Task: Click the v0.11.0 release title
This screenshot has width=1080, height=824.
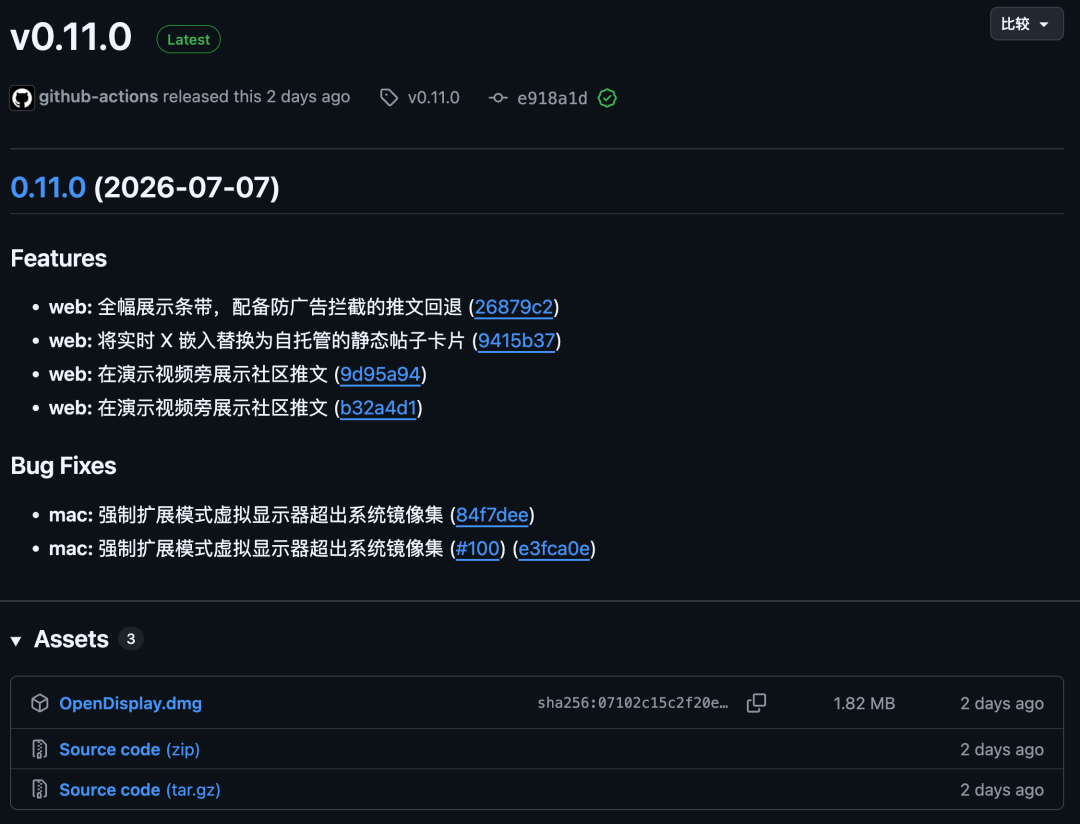Action: 71,37
